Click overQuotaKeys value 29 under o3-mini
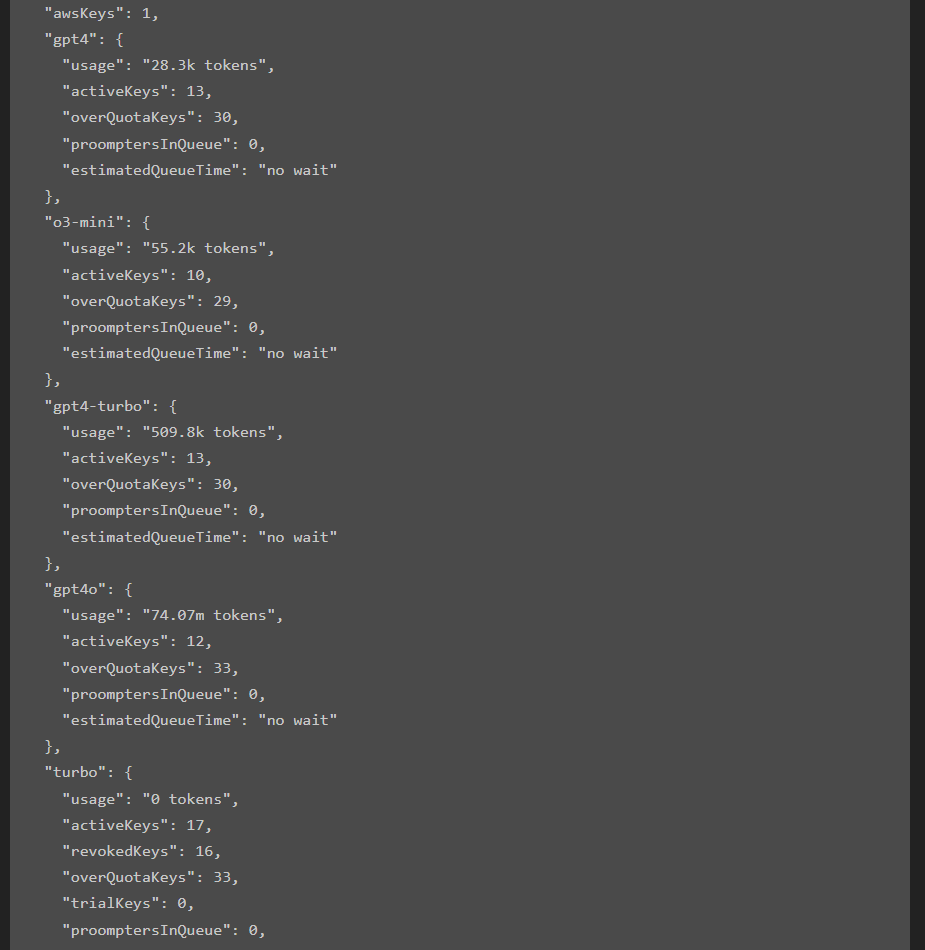This screenshot has height=950, width=925. [222, 301]
